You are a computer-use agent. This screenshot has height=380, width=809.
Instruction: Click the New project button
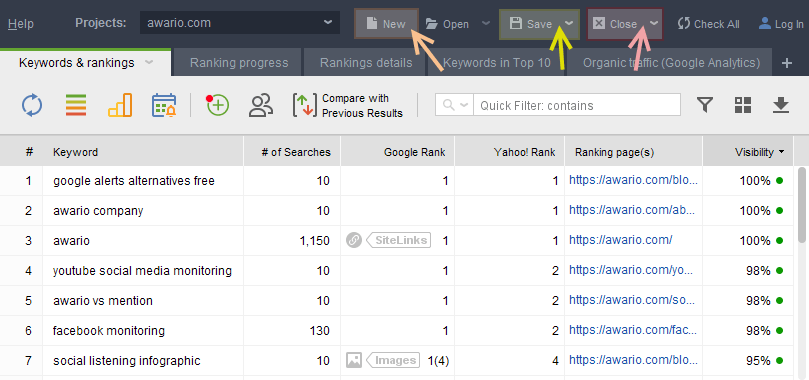(386, 24)
